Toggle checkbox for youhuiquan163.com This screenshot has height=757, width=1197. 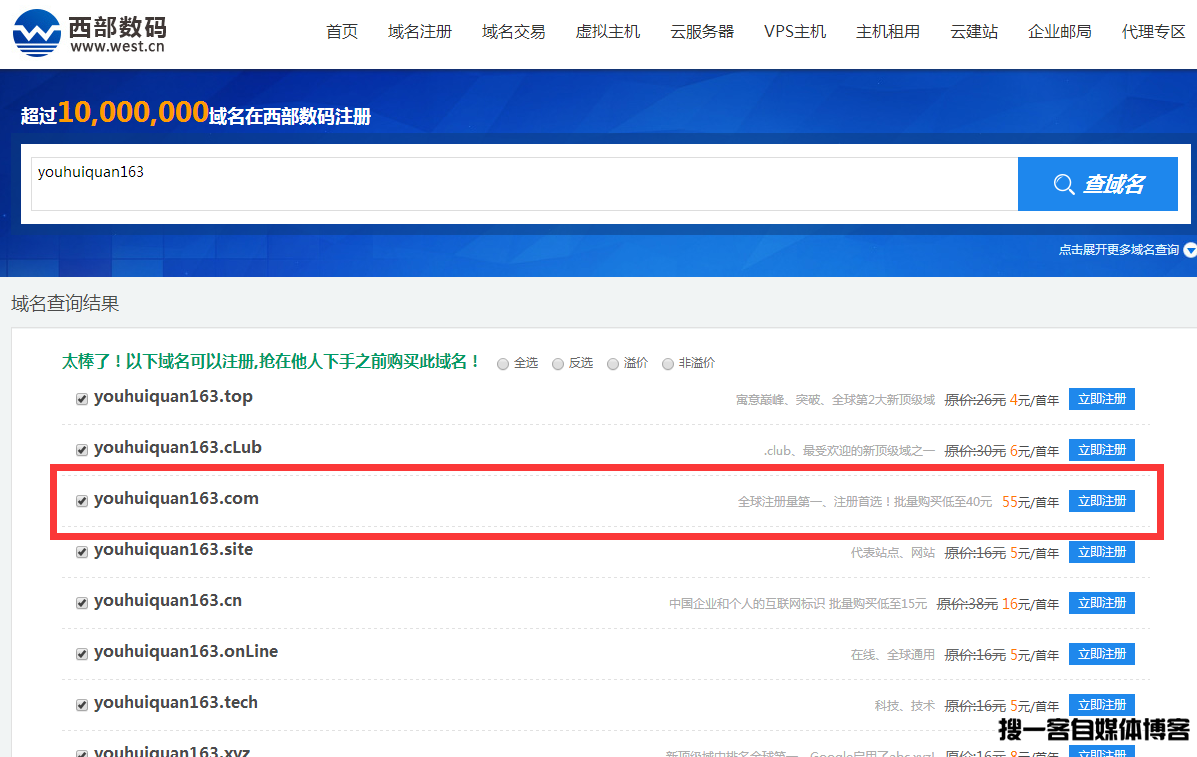coord(82,501)
